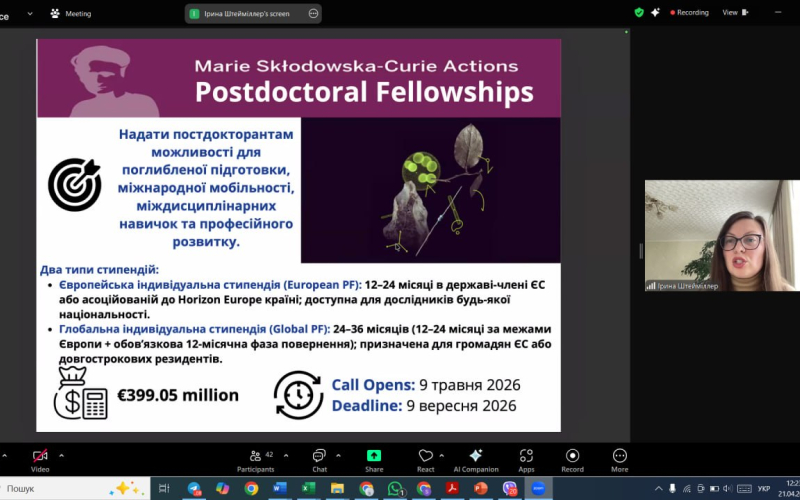This screenshot has height=500, width=800.
Task: Open Telegram from taskbar
Action: 194,489
